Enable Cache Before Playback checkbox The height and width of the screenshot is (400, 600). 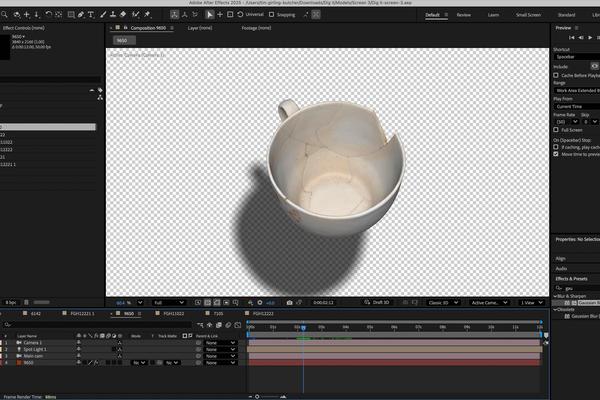coord(556,75)
